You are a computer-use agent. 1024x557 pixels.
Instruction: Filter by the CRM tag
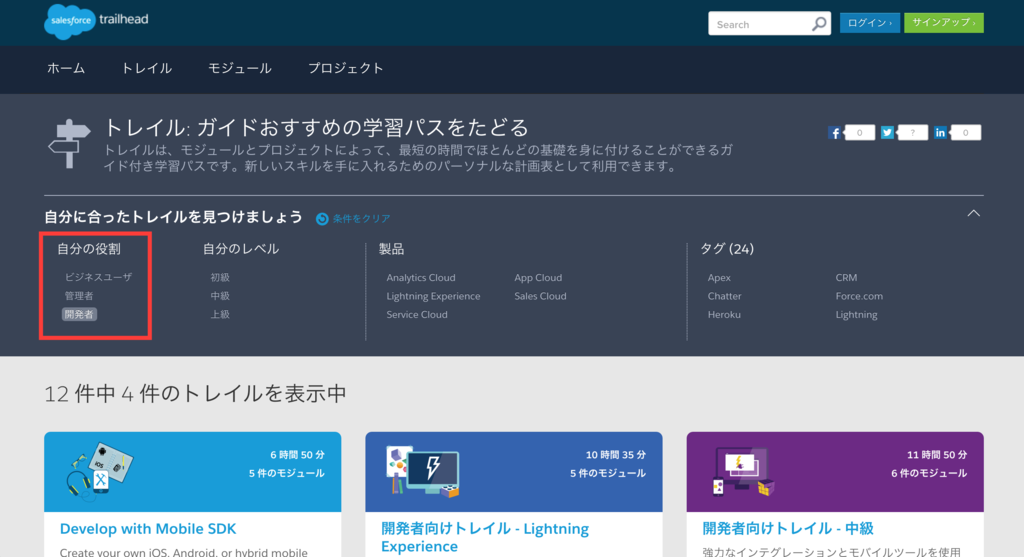846,278
